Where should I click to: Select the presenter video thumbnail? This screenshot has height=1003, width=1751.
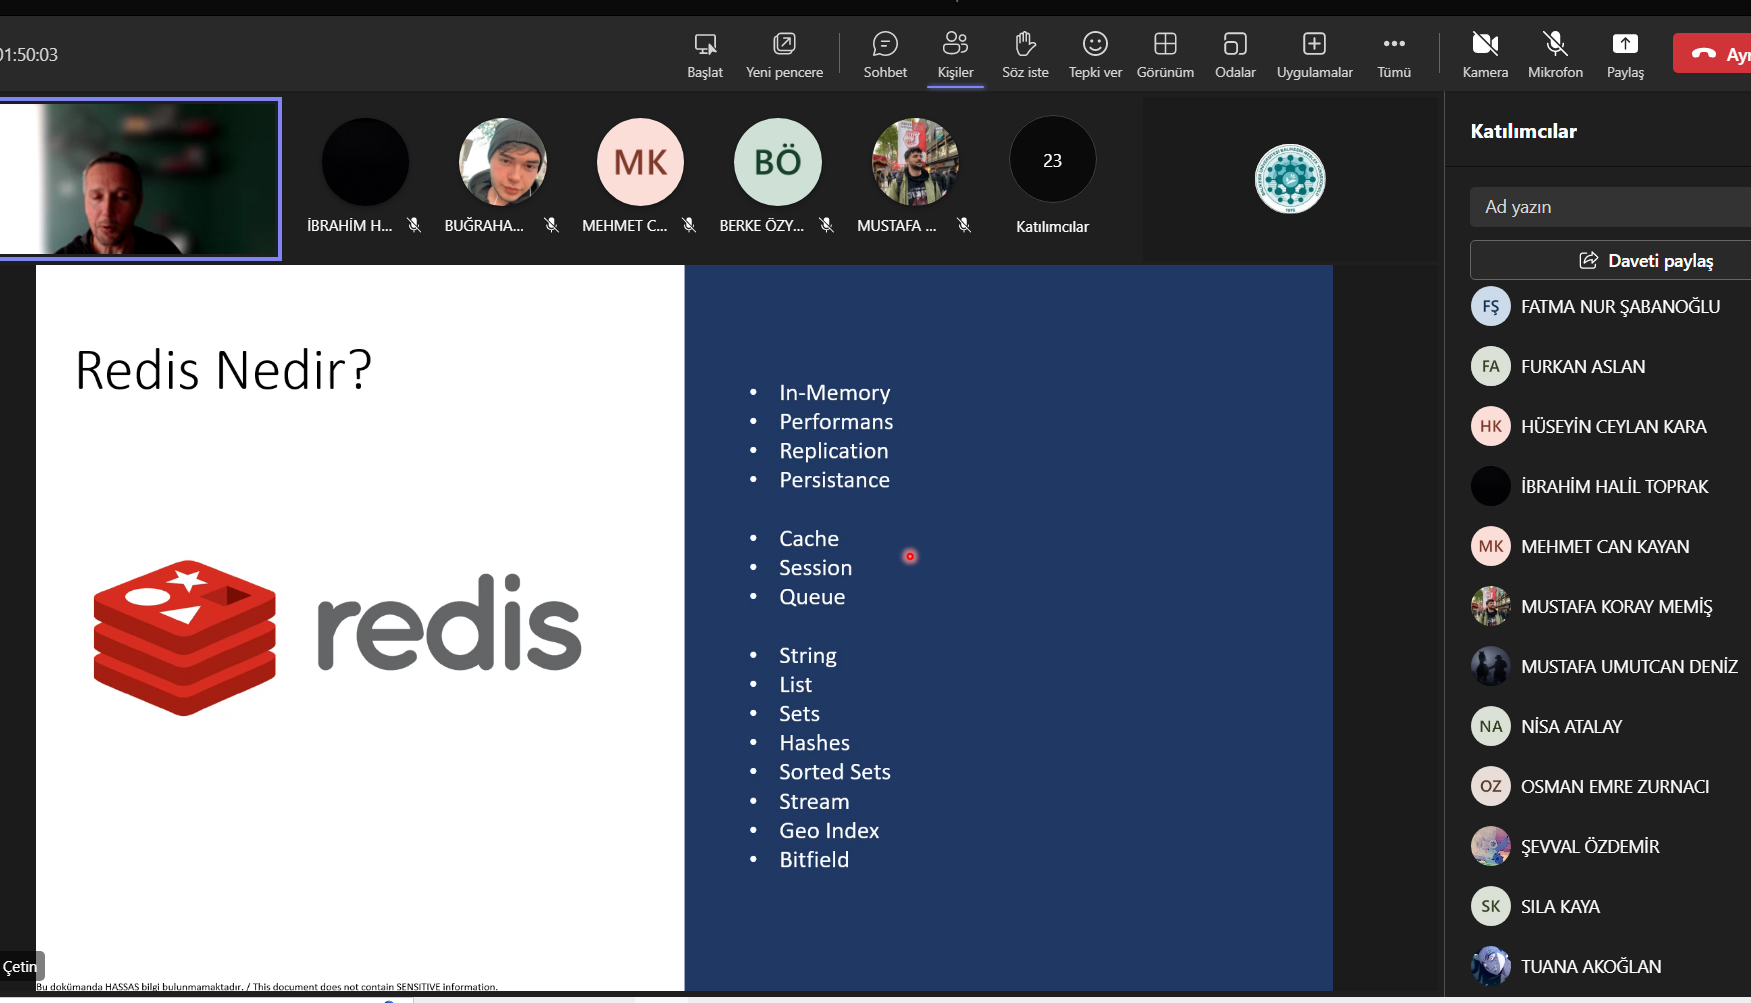click(140, 178)
